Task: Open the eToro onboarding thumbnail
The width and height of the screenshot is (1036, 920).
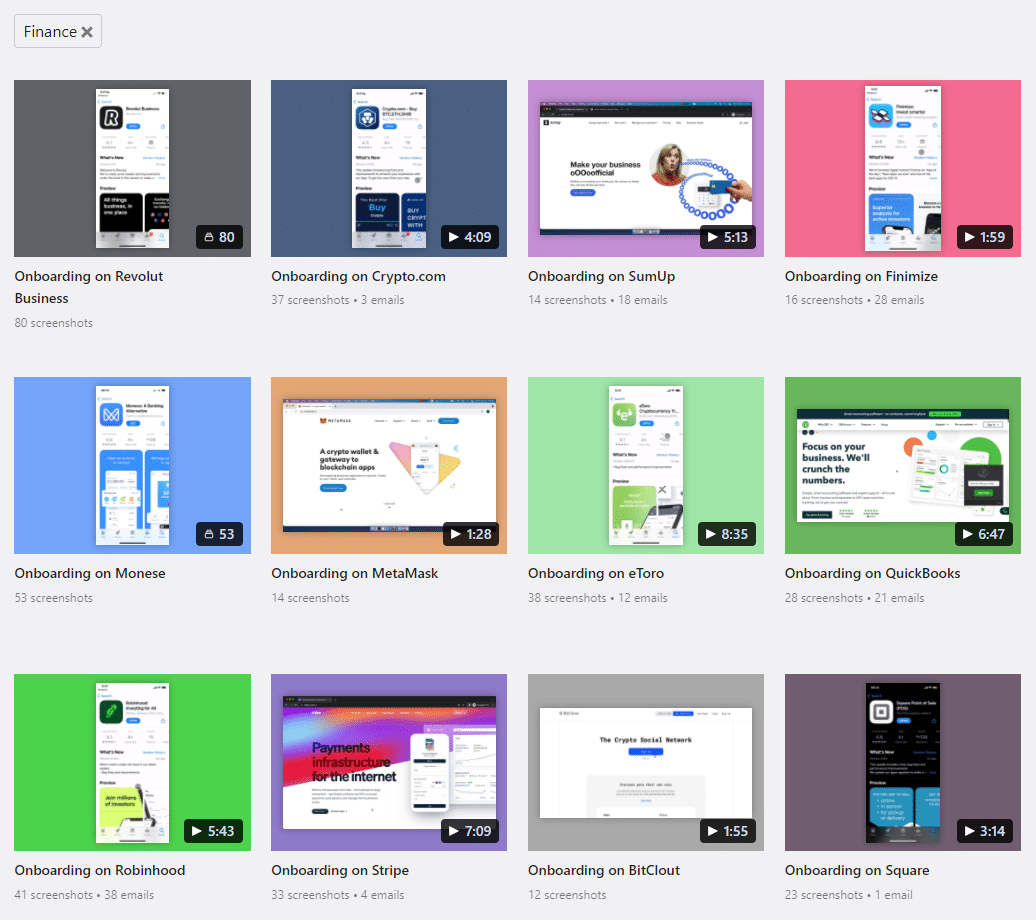Action: [646, 465]
